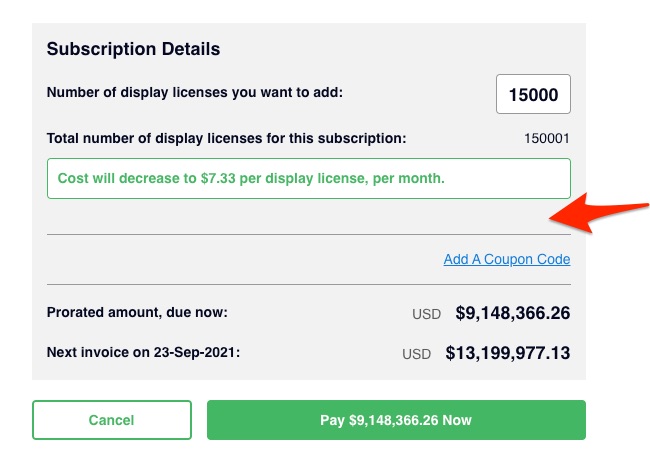Select the $9,148,366.26 prorated amount text
This screenshot has width=650, height=463.
(x=512, y=313)
